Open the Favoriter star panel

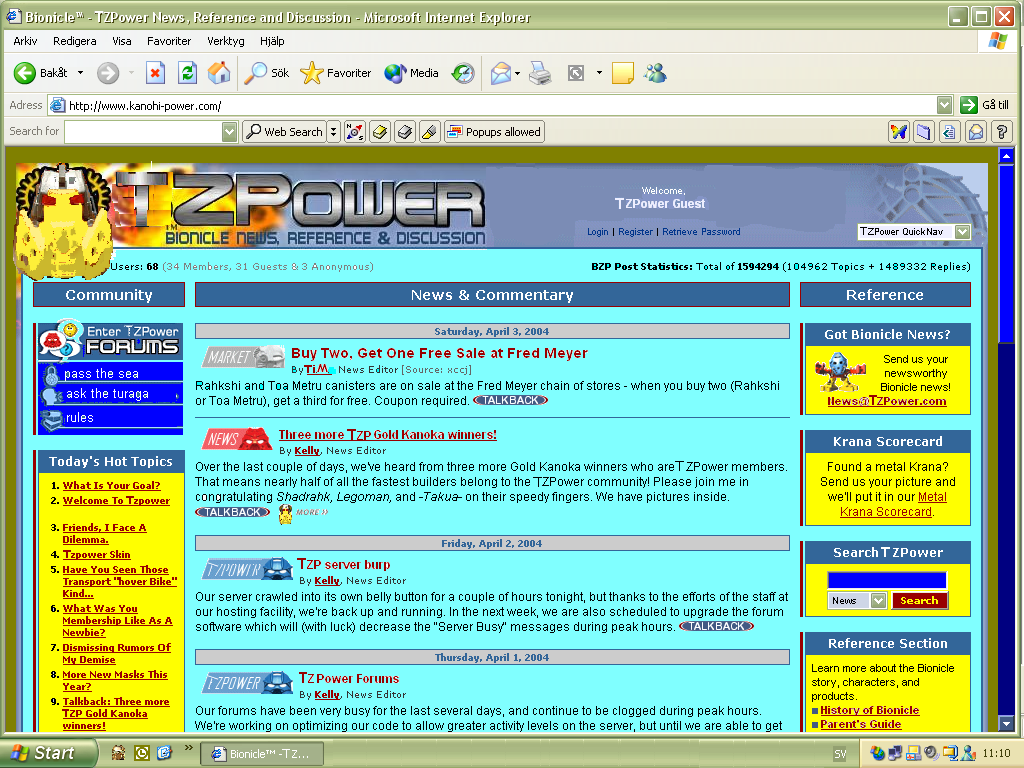tap(336, 72)
